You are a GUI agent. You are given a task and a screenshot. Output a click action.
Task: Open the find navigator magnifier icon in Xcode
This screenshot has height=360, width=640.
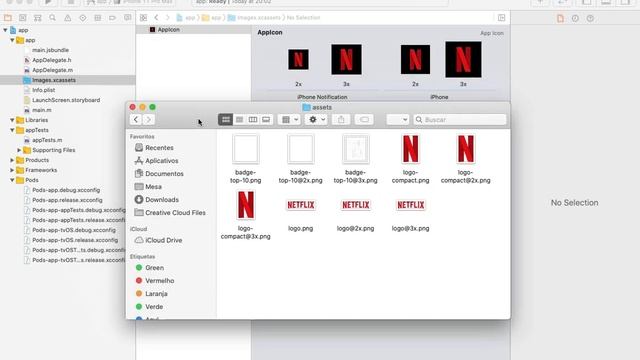pyautogui.click(x=53, y=18)
